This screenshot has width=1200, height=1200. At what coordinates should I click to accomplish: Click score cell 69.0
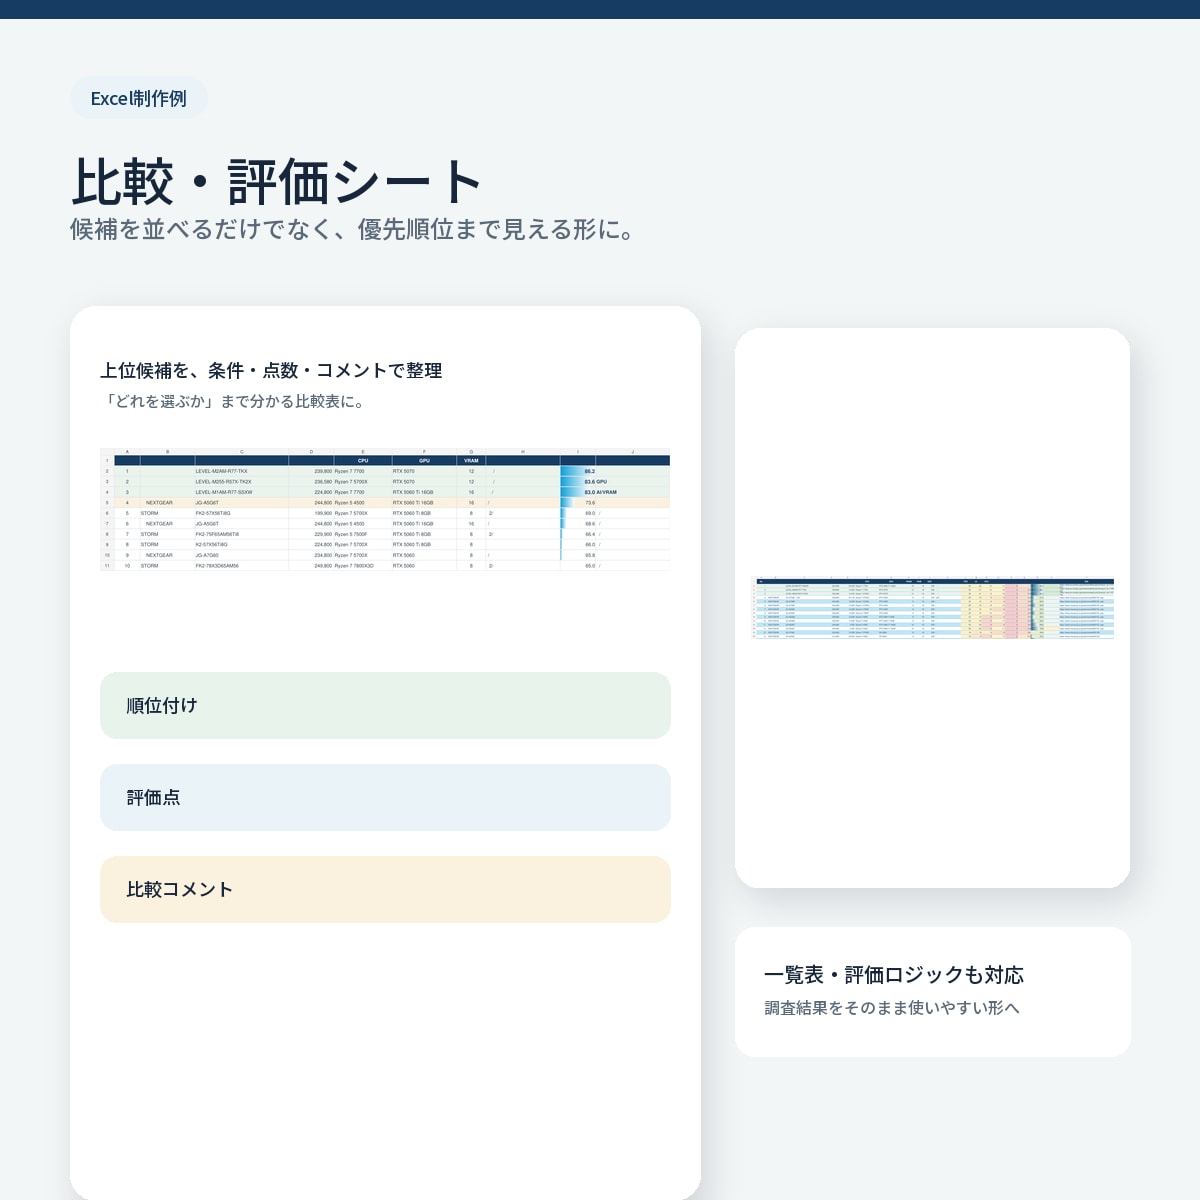(x=590, y=513)
